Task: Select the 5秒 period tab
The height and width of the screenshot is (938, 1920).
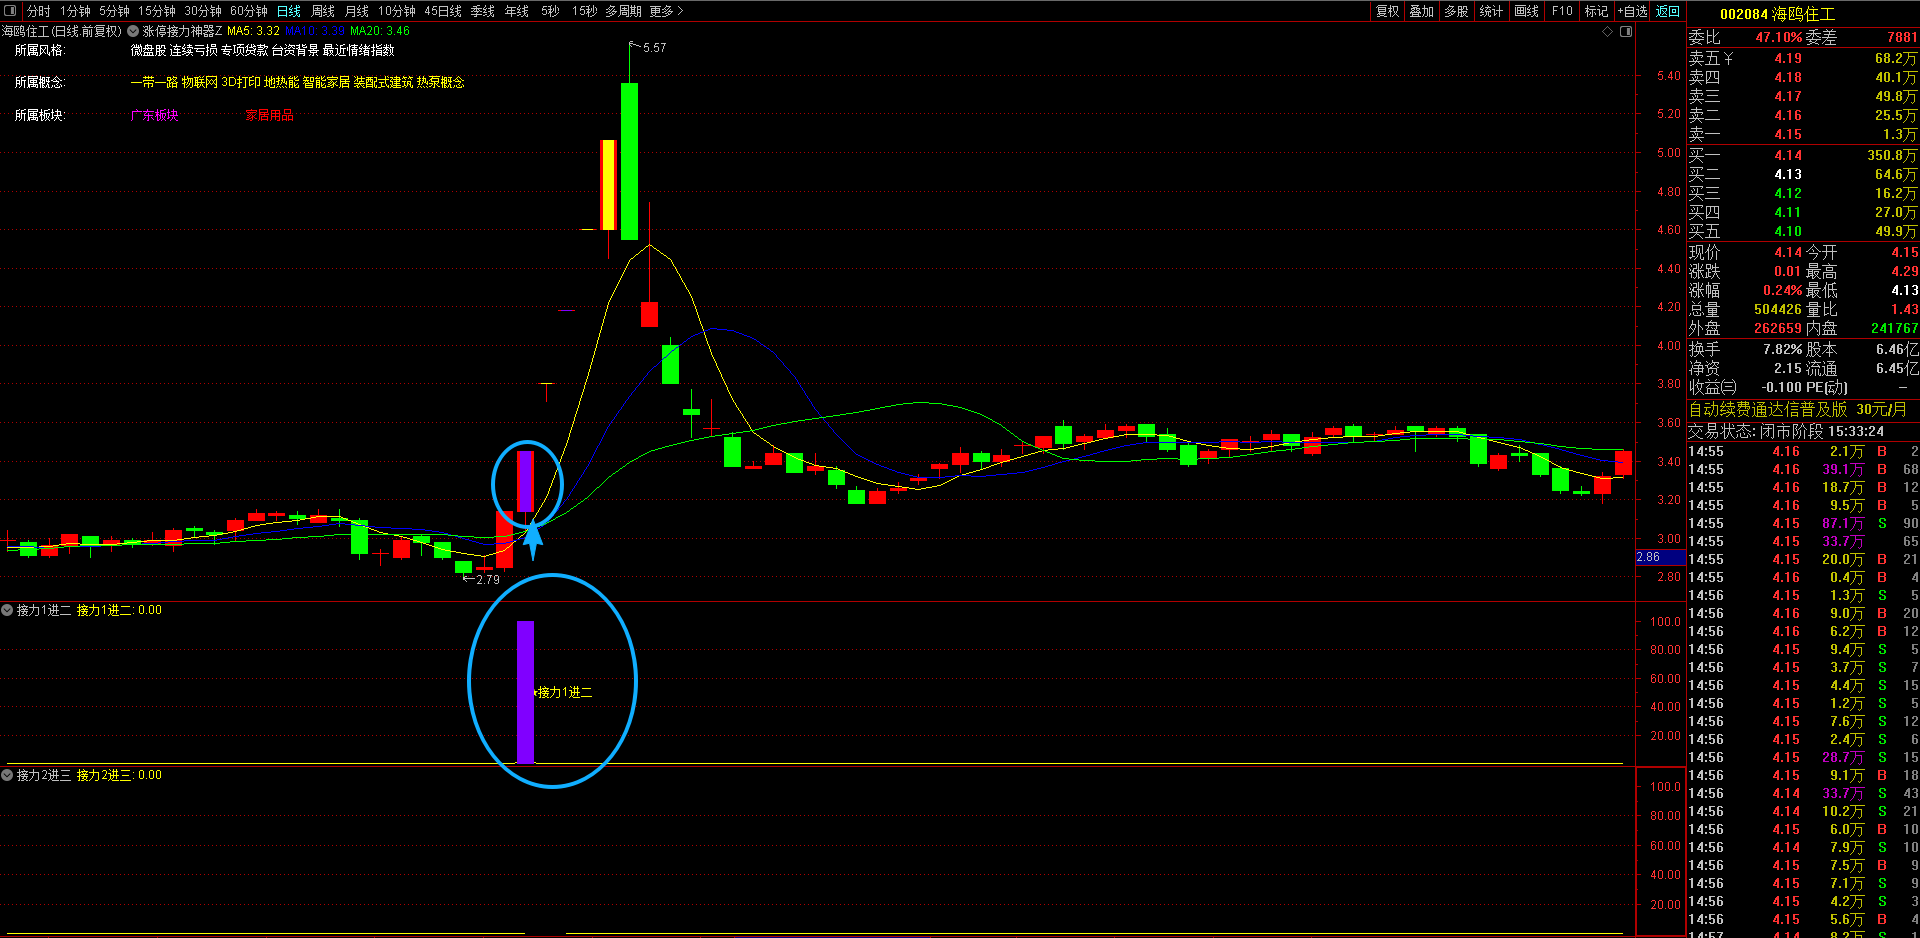Action: [x=550, y=11]
